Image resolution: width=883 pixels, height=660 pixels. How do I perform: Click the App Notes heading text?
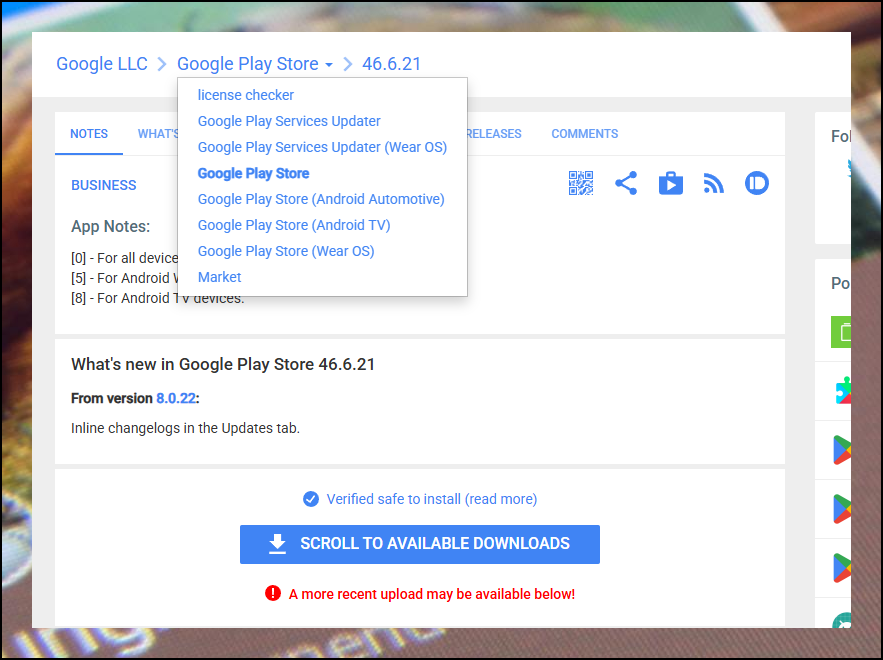(110, 226)
